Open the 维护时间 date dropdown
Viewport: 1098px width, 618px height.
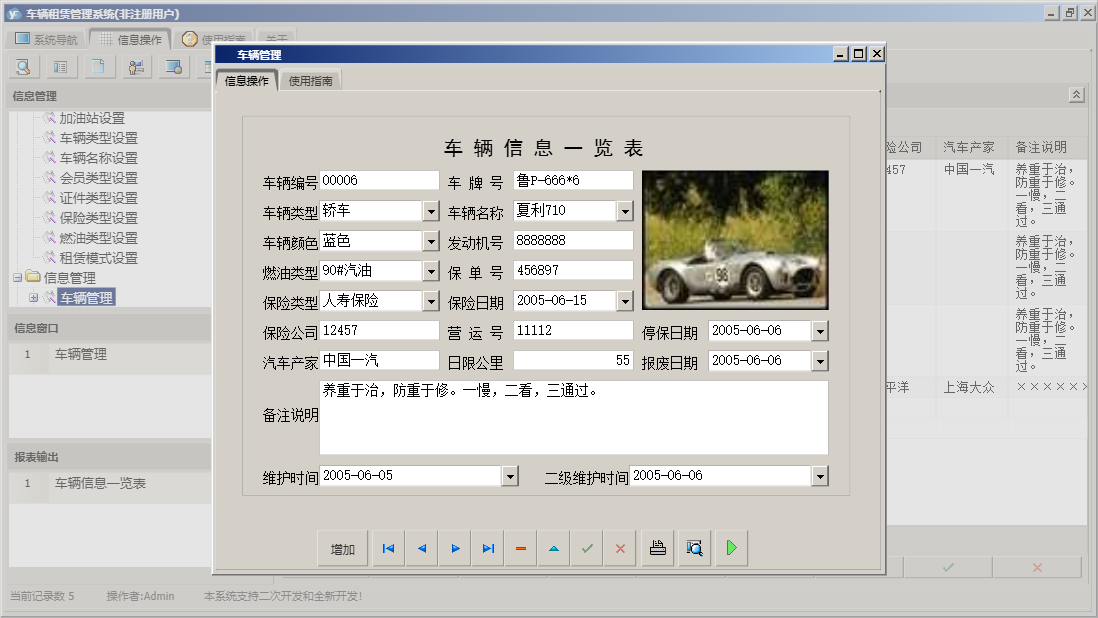coord(511,476)
